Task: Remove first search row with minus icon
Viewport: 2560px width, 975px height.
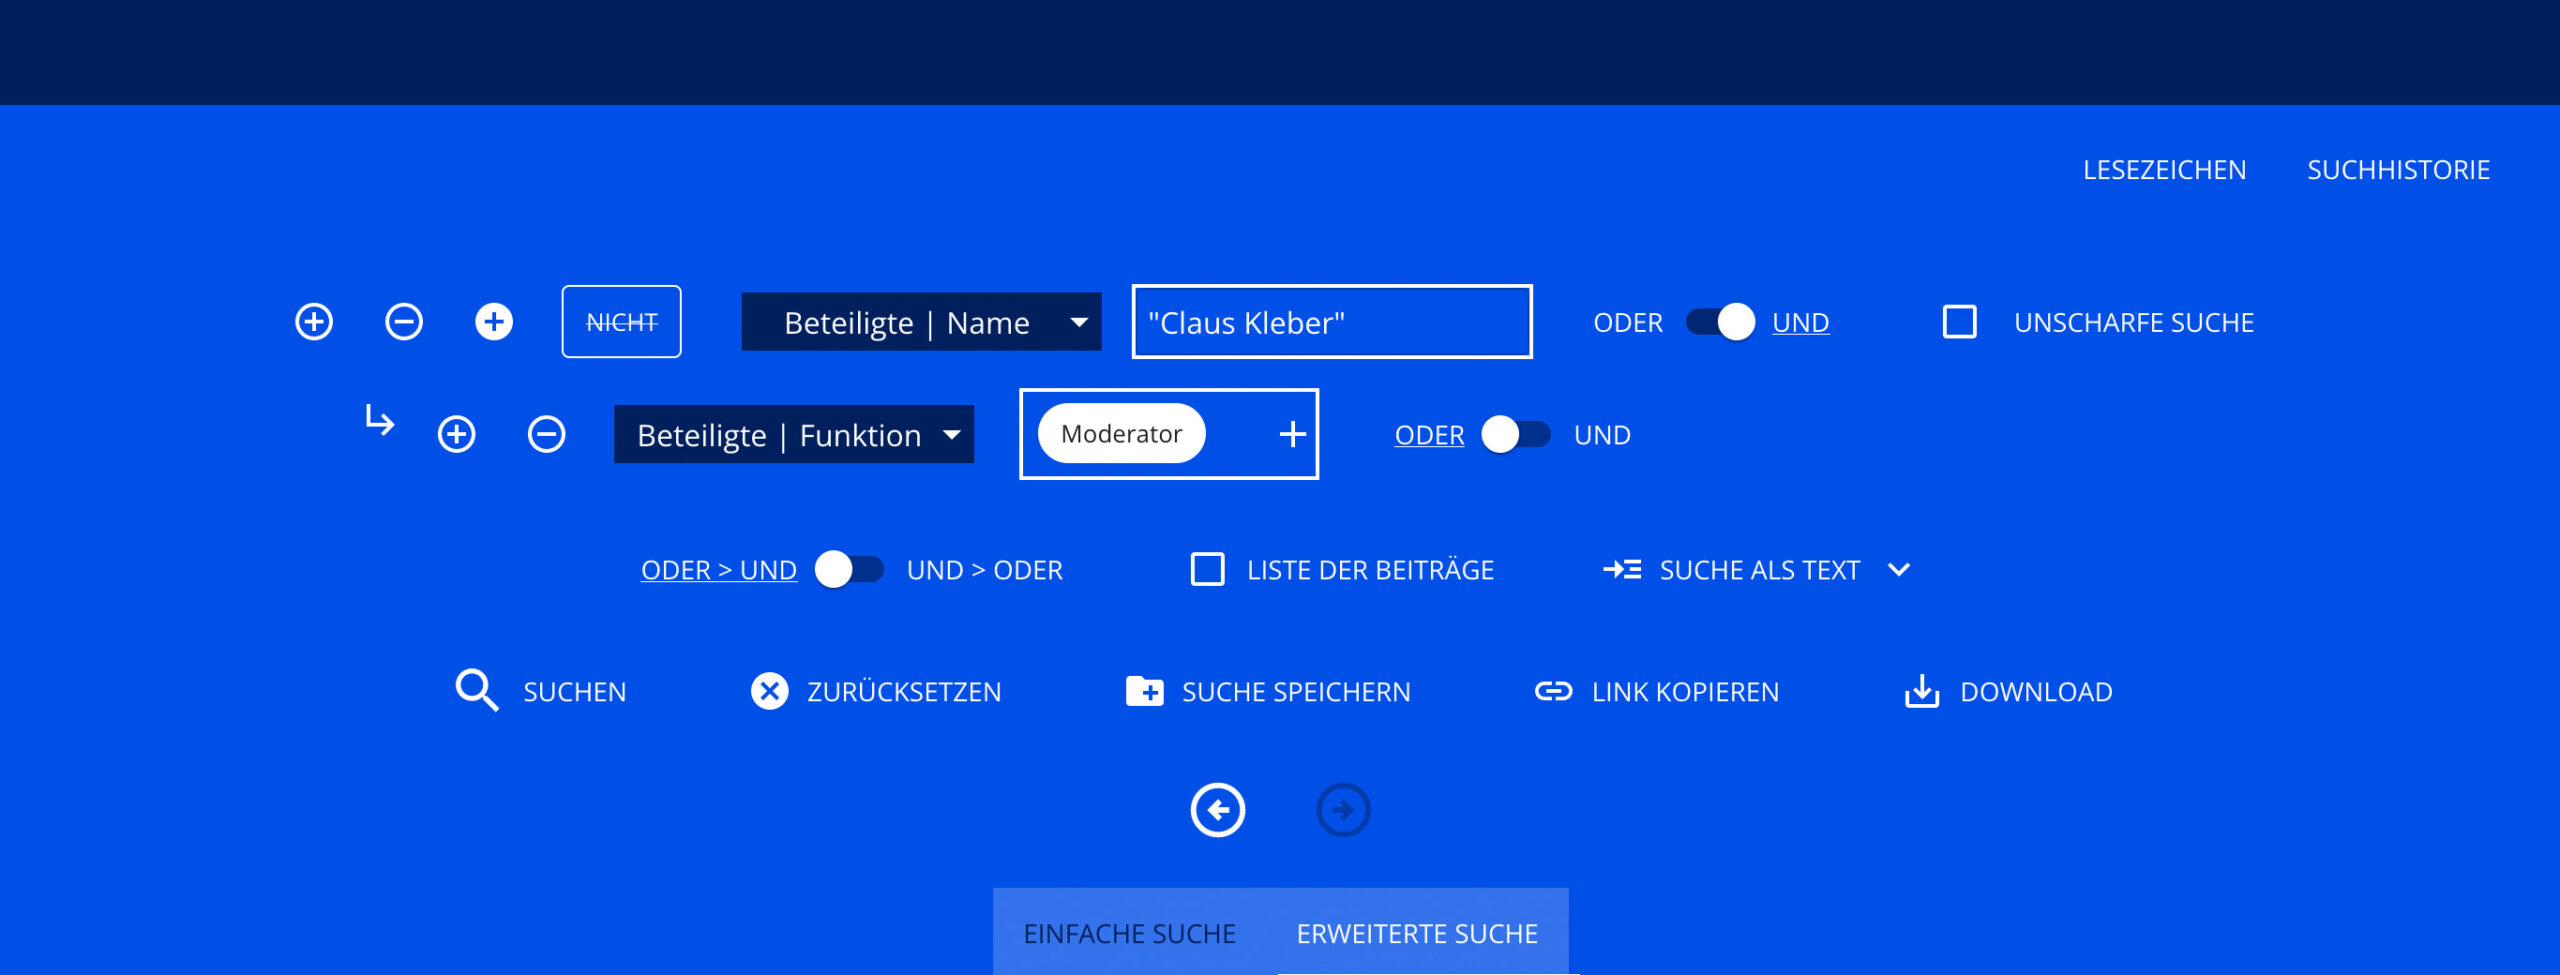Action: pos(404,322)
